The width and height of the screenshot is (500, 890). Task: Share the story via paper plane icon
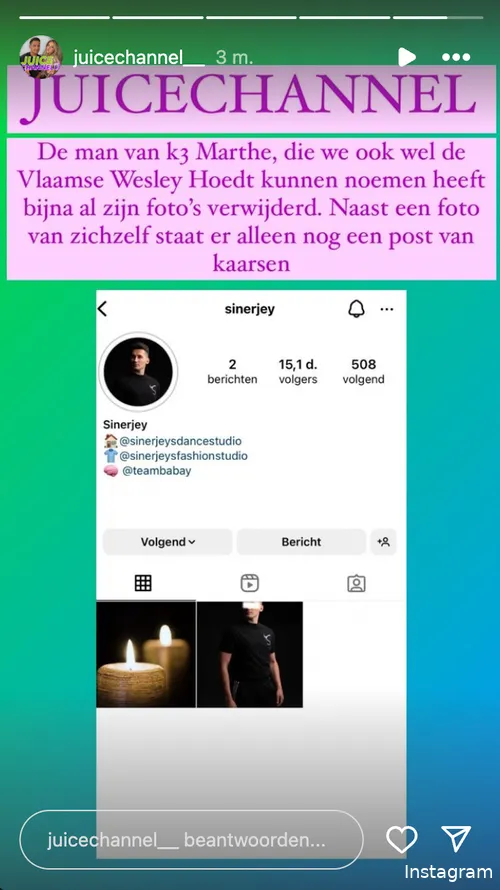pyautogui.click(x=456, y=839)
